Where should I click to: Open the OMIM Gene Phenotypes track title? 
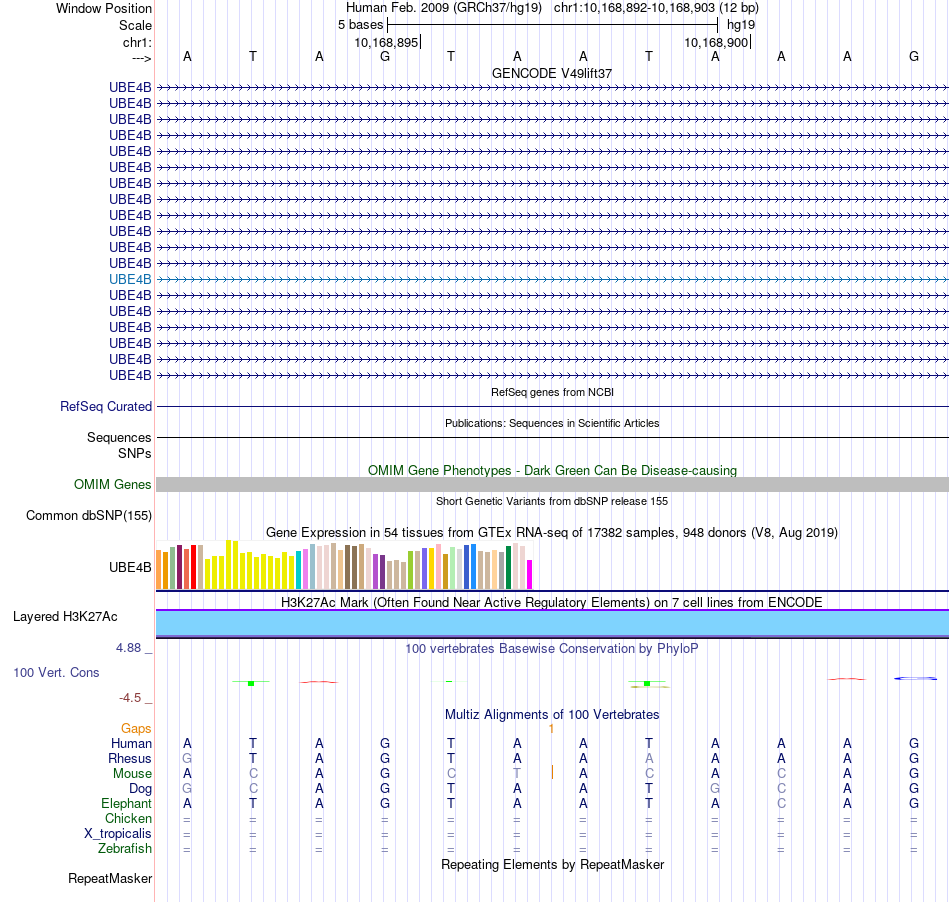pyautogui.click(x=552, y=470)
